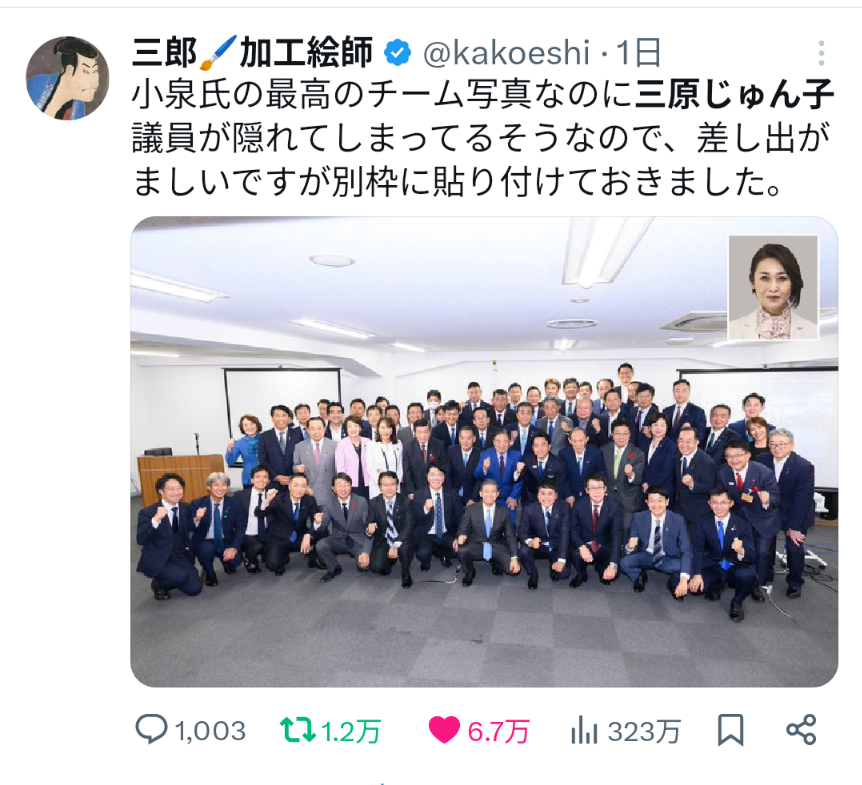Click the paintbrush emoji in display name

[218, 53]
